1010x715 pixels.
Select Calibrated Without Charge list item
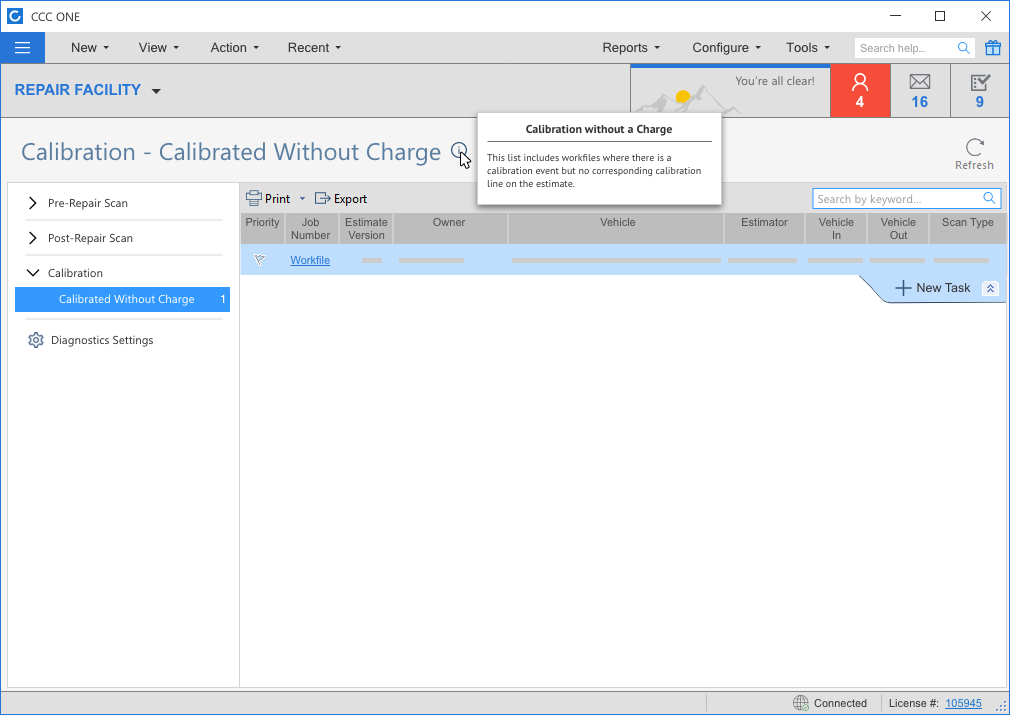(x=122, y=300)
